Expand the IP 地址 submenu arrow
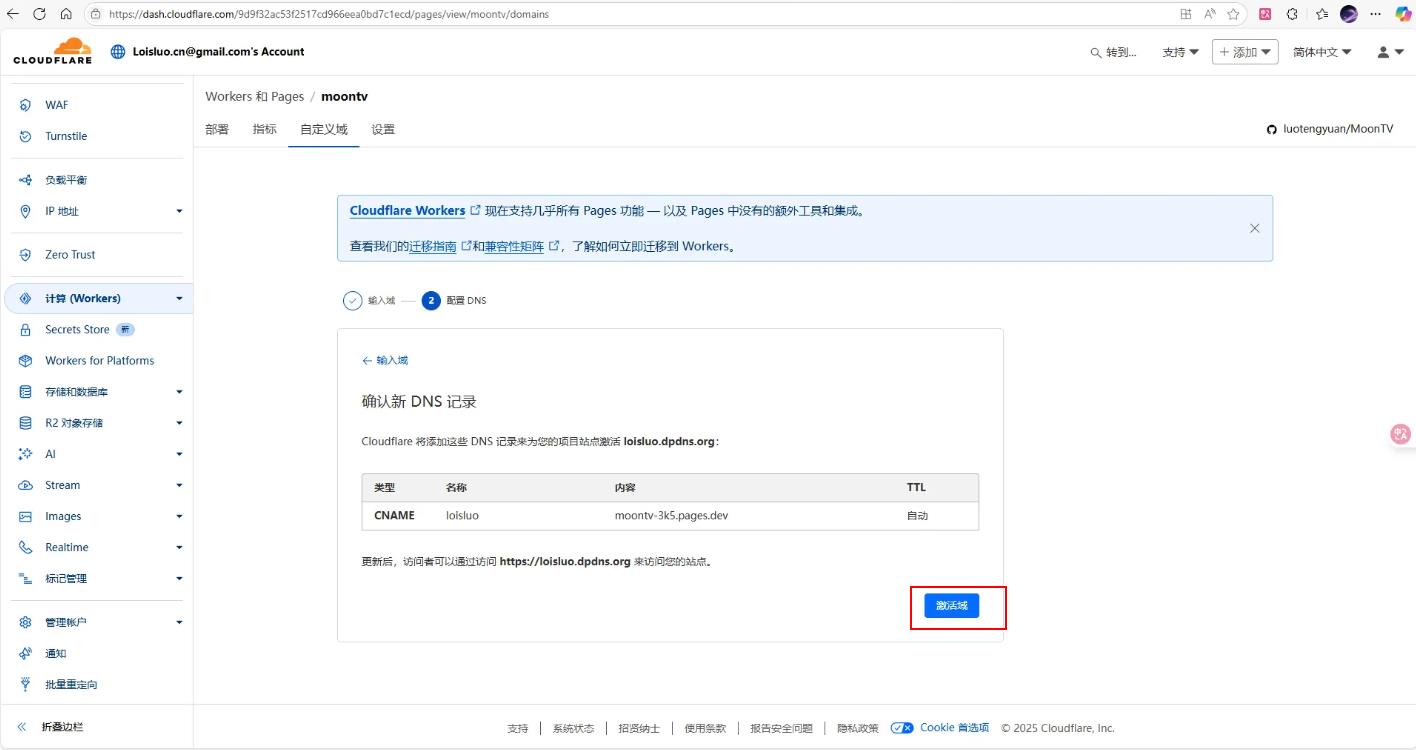The height and width of the screenshot is (750, 1416). 180,211
